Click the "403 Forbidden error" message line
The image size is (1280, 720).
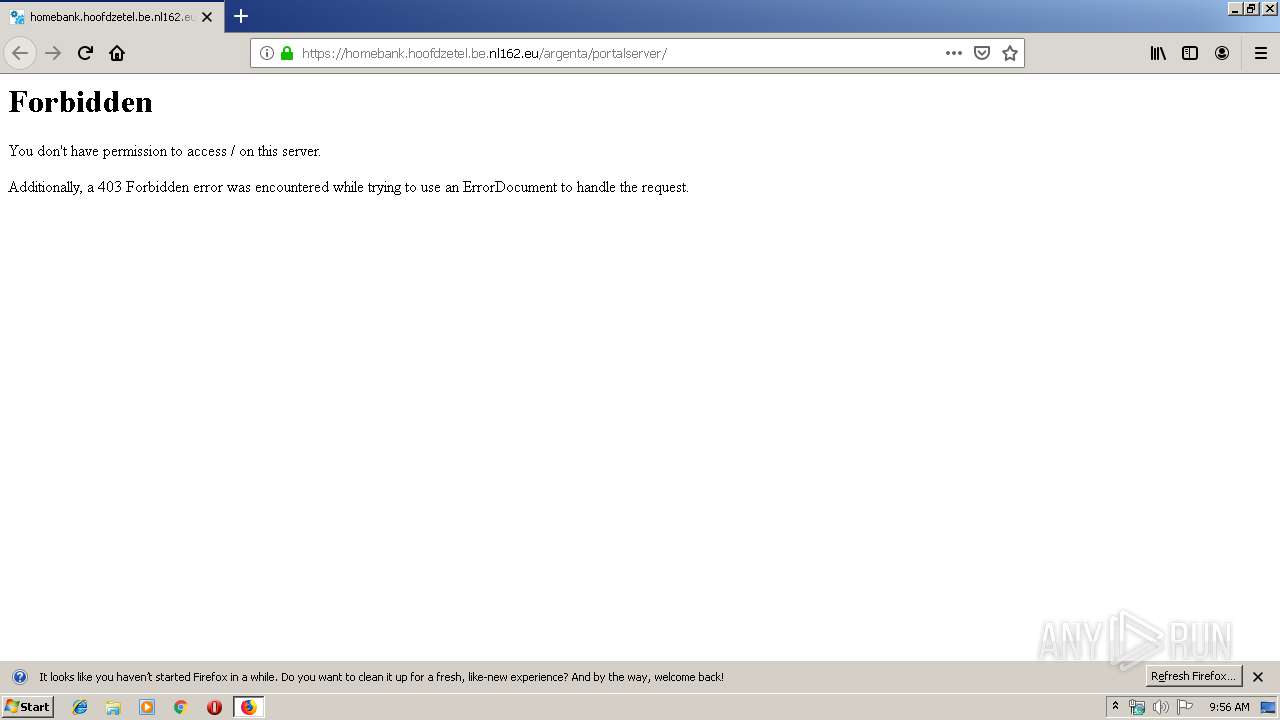(x=348, y=187)
